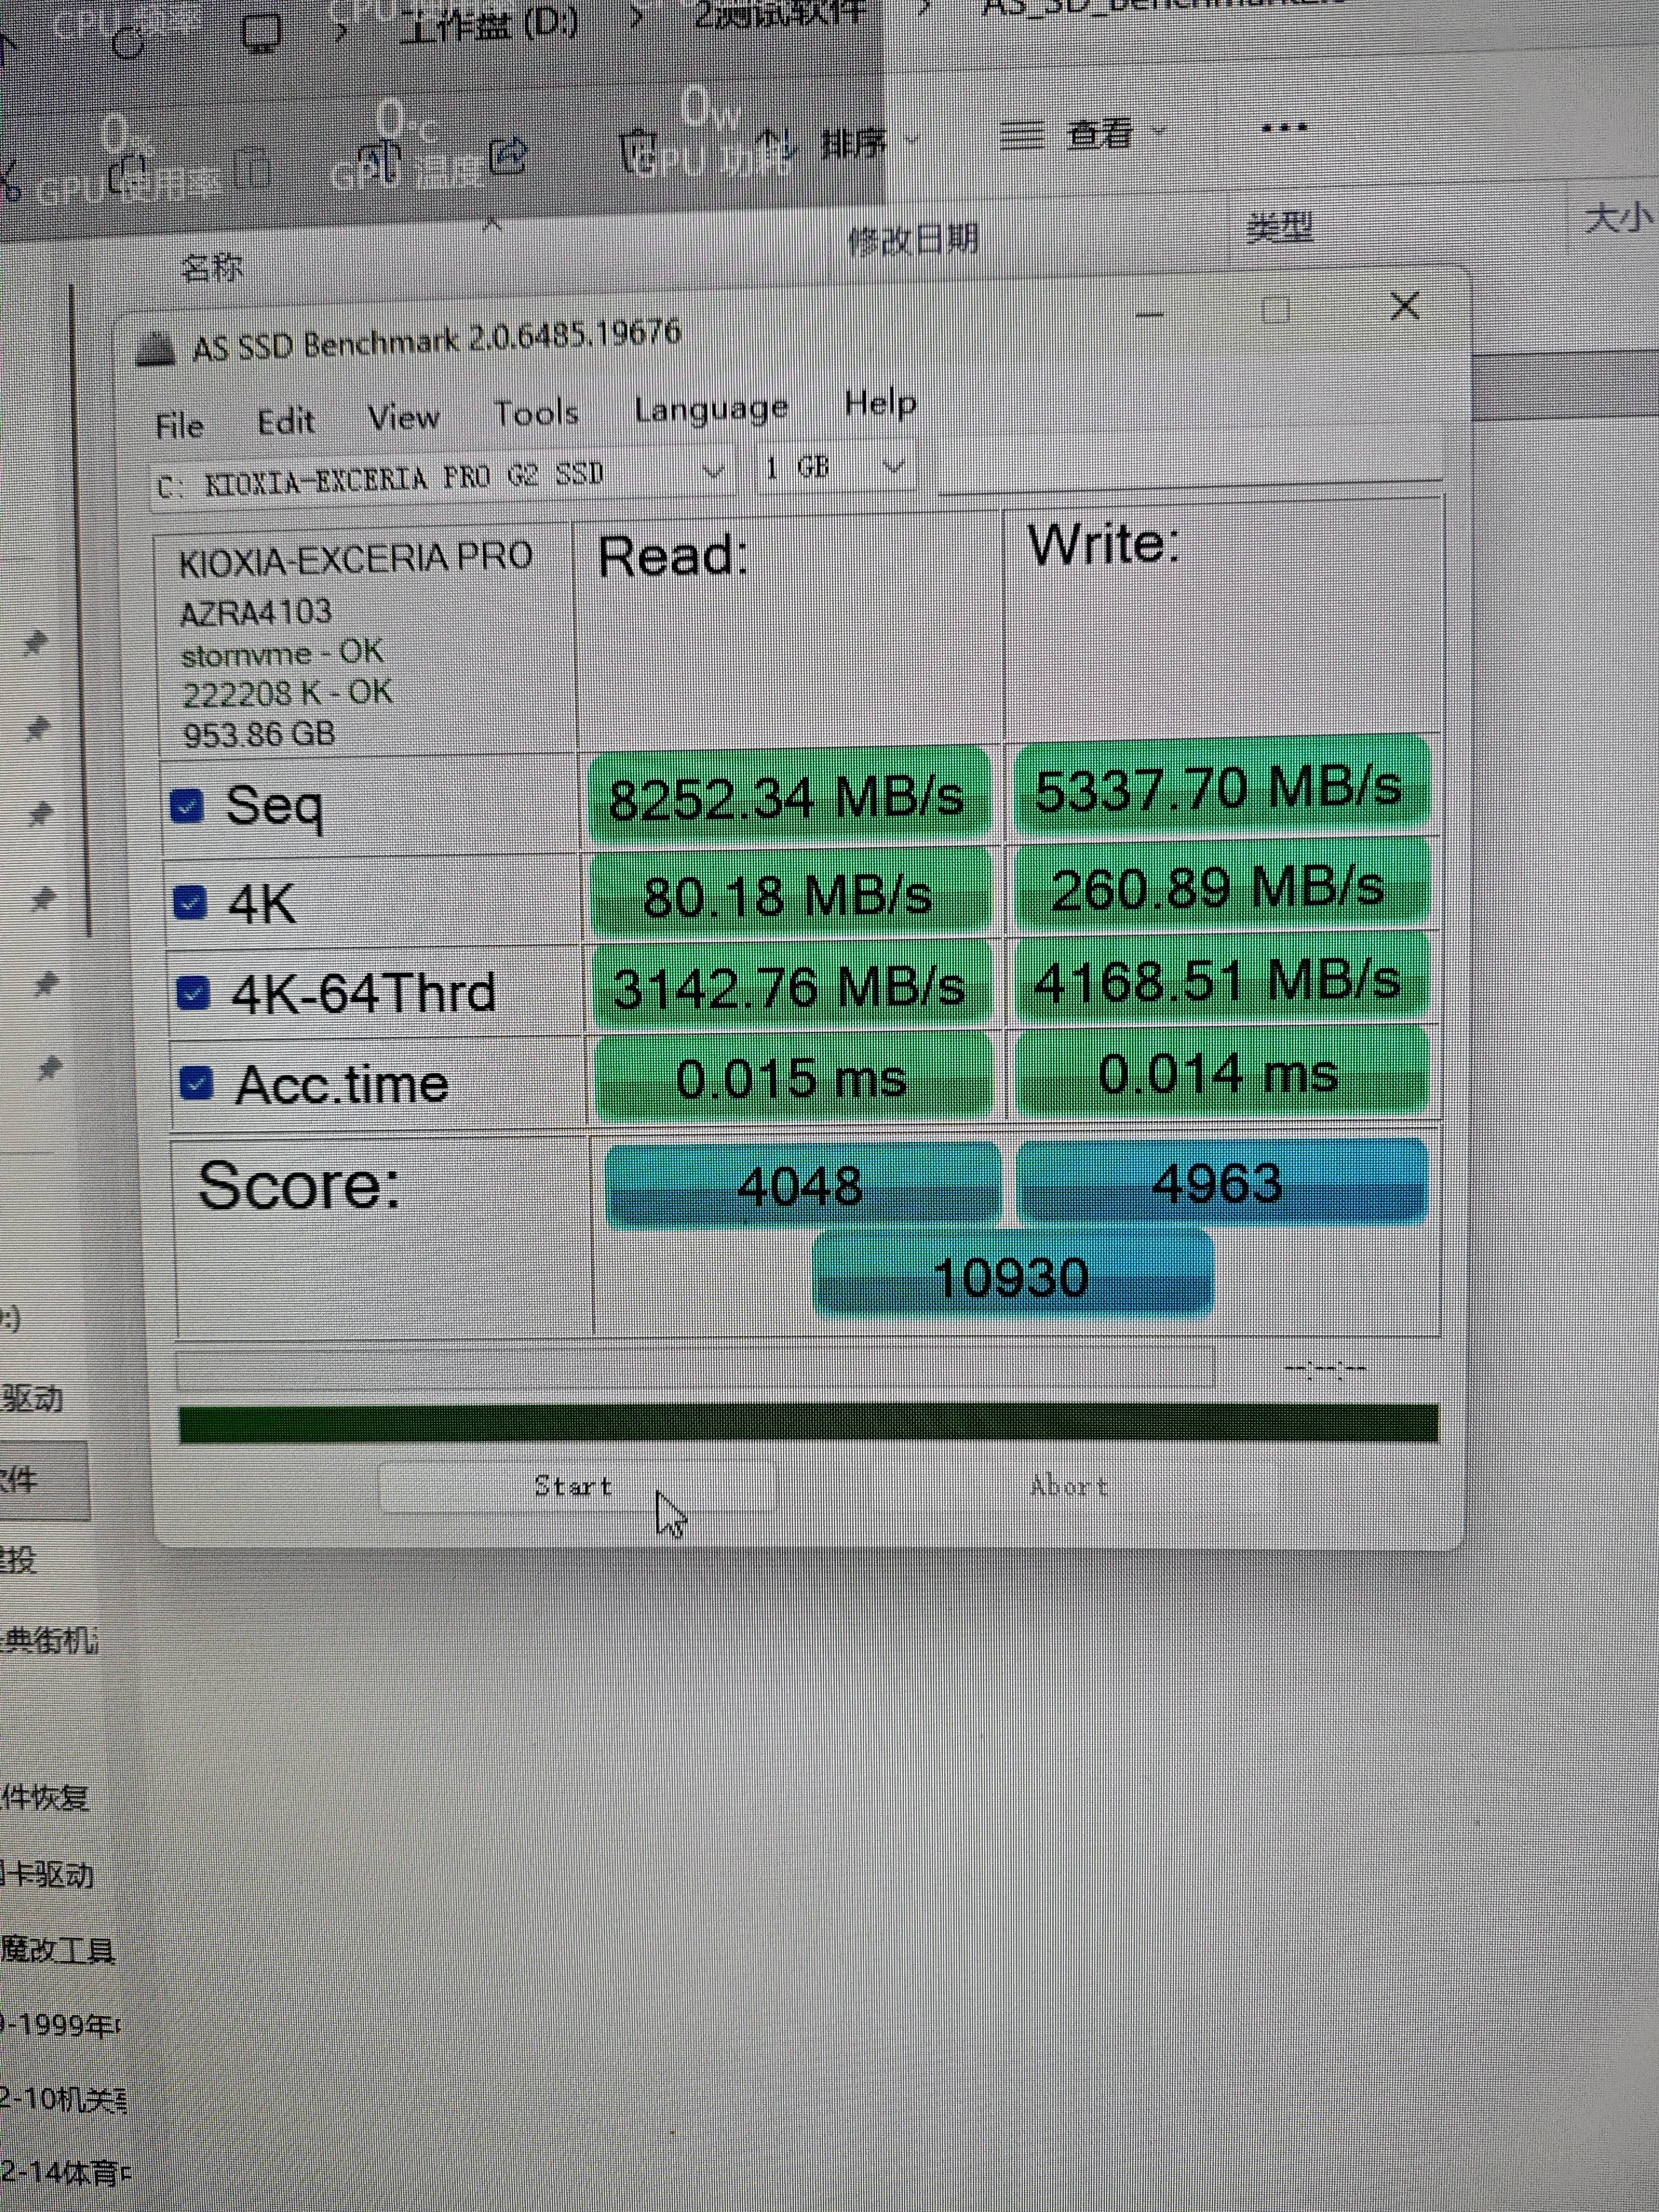
Task: Click the 2测试软件 breadcrumb folder
Action: pos(779,12)
